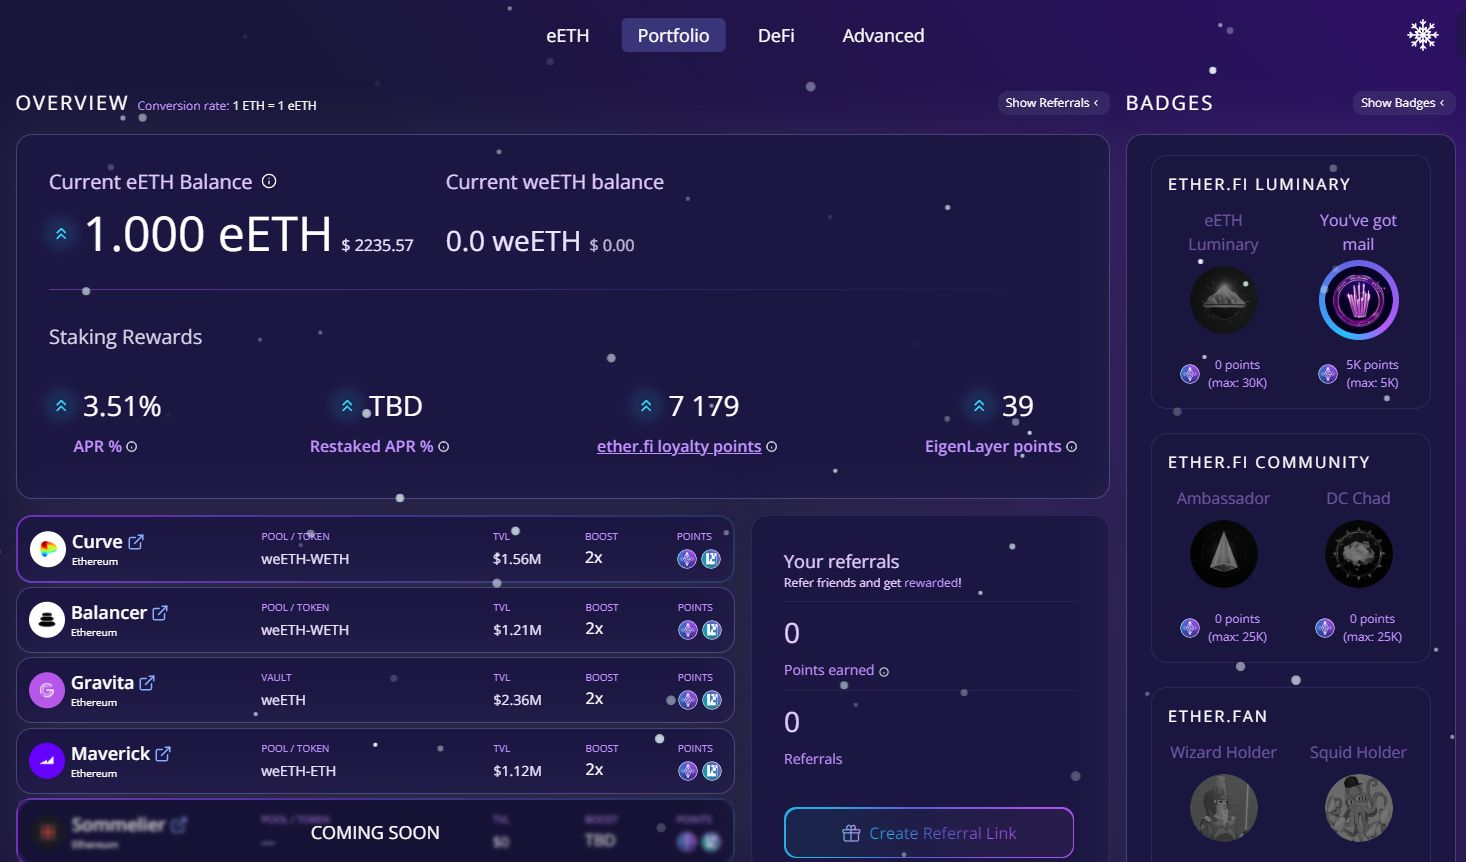Select the Wizard Holder badge
This screenshot has height=862, width=1466.
(x=1223, y=808)
